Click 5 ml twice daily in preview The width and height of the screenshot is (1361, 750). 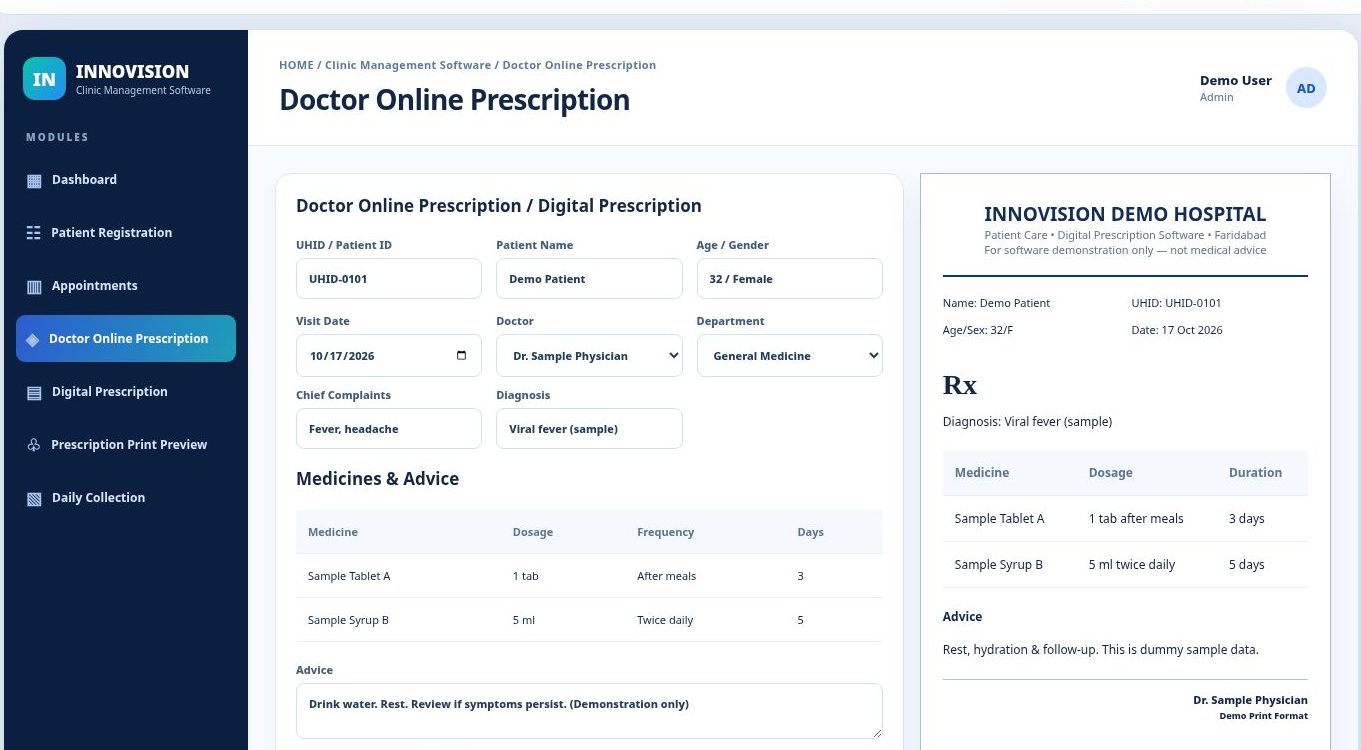click(1132, 565)
